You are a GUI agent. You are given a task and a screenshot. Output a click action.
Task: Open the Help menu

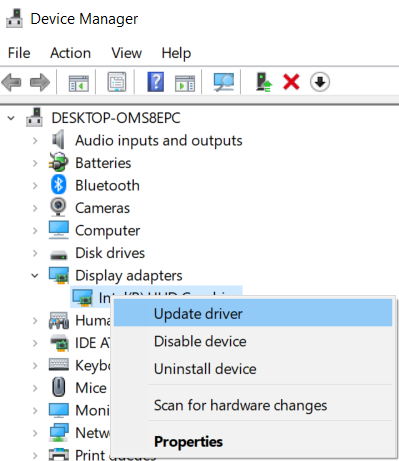tap(176, 53)
